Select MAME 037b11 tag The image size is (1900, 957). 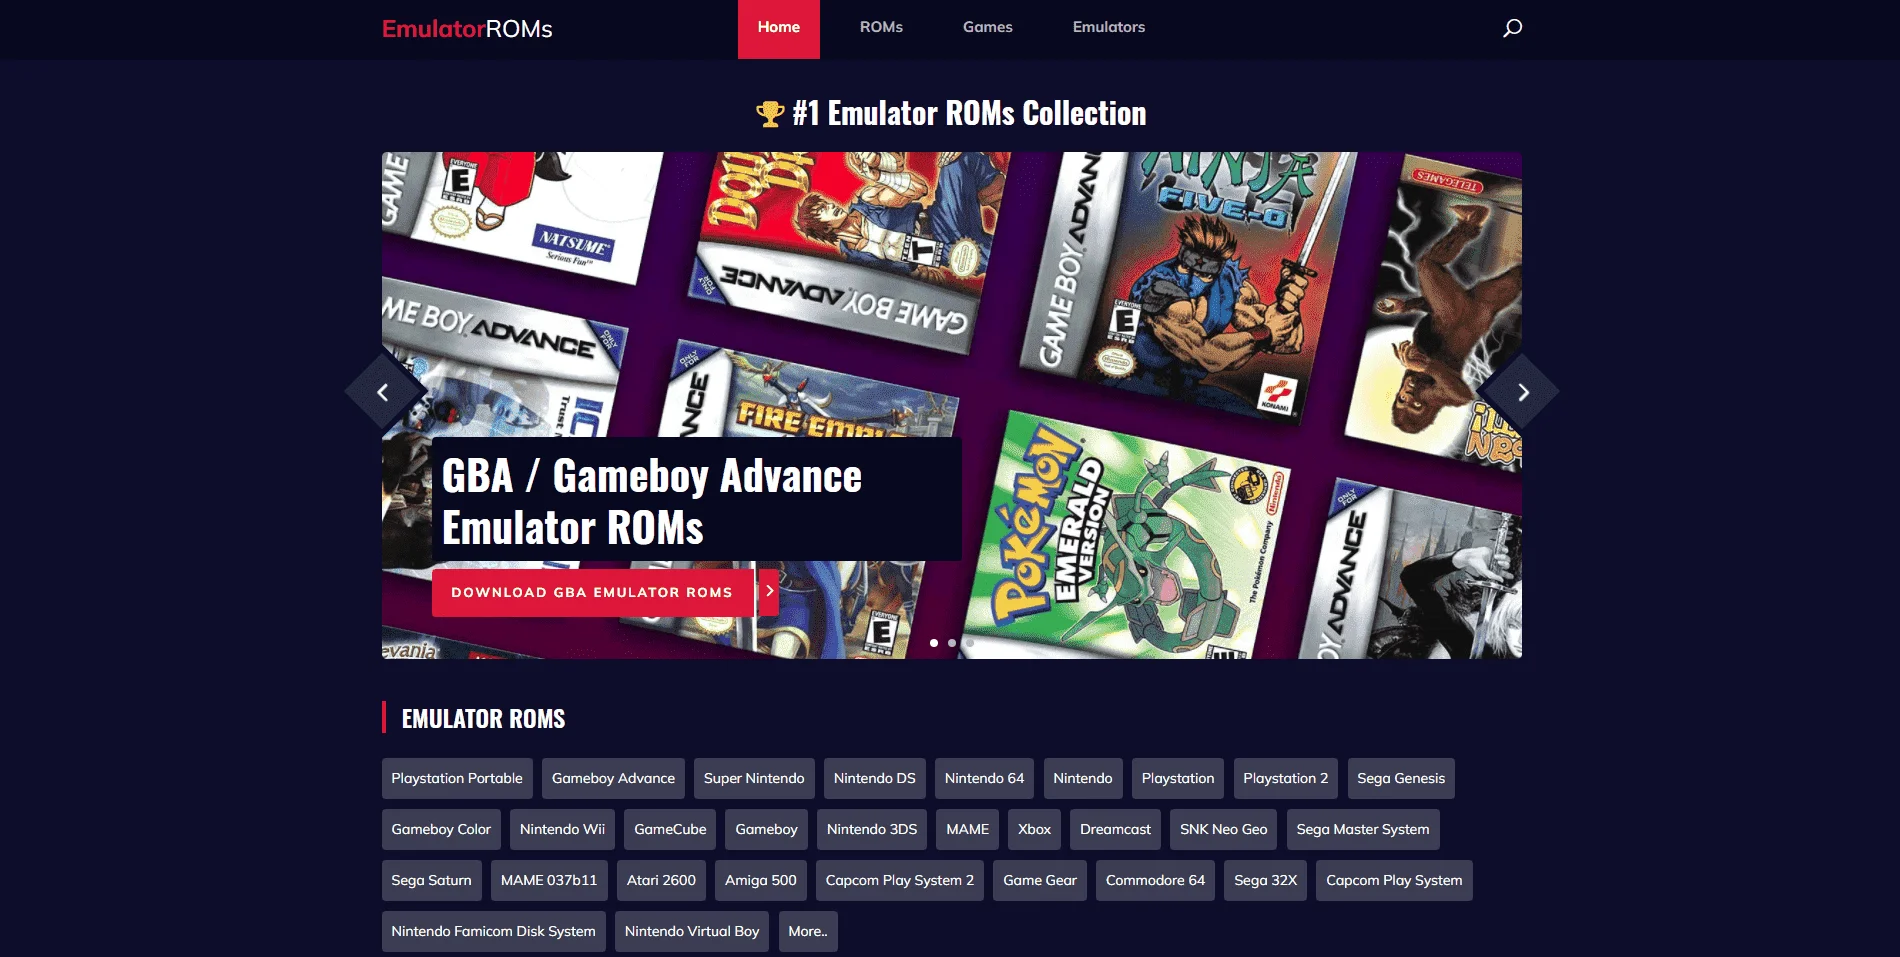tap(549, 880)
